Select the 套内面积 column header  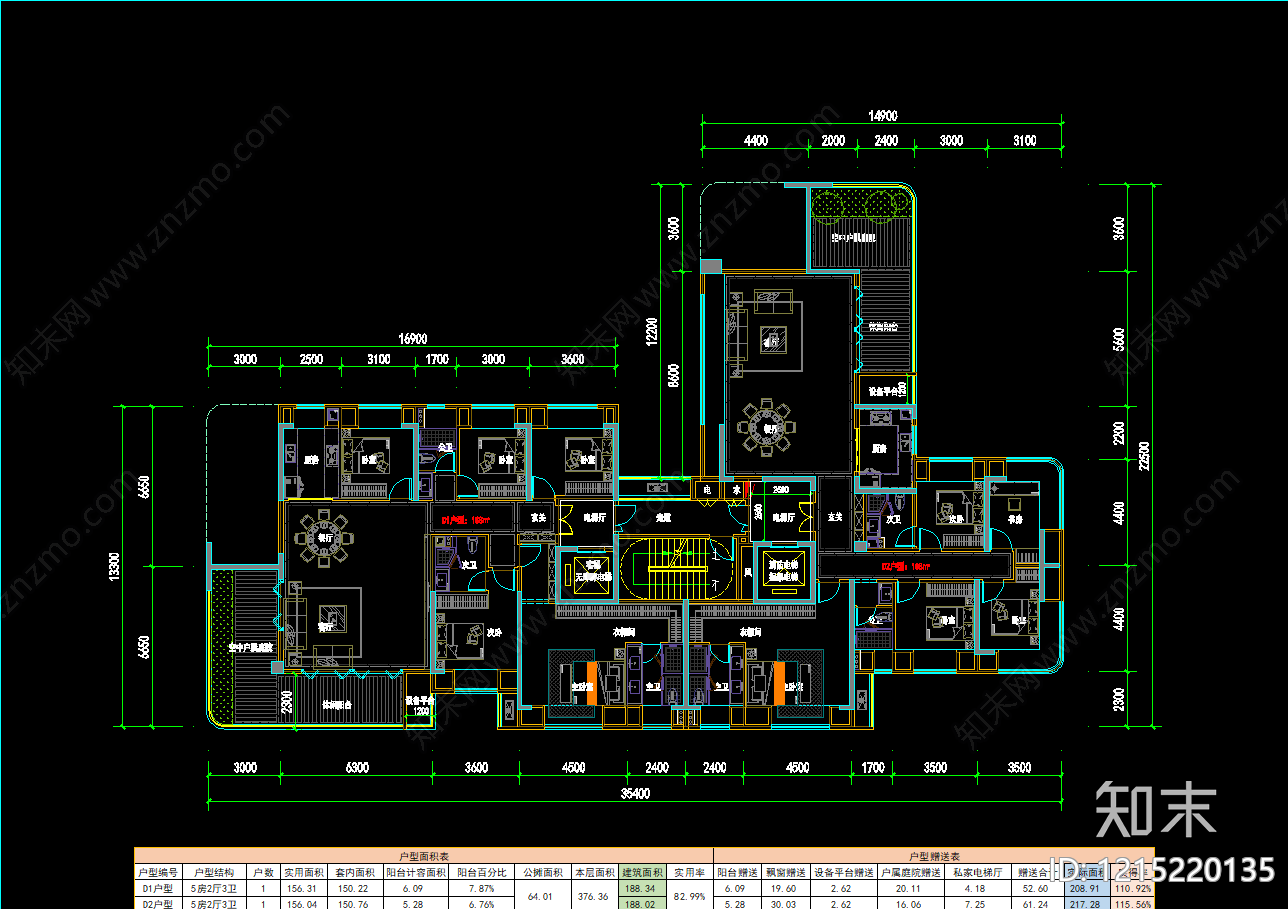coord(354,872)
